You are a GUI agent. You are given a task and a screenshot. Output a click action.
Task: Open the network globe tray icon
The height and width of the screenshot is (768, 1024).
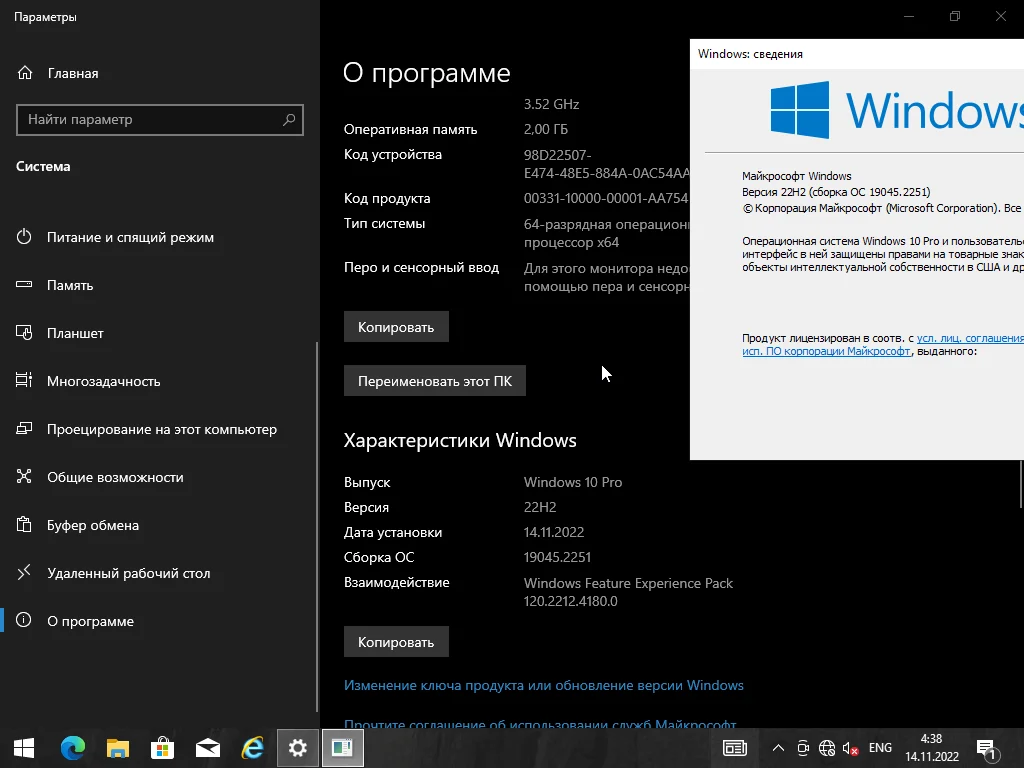tap(827, 748)
